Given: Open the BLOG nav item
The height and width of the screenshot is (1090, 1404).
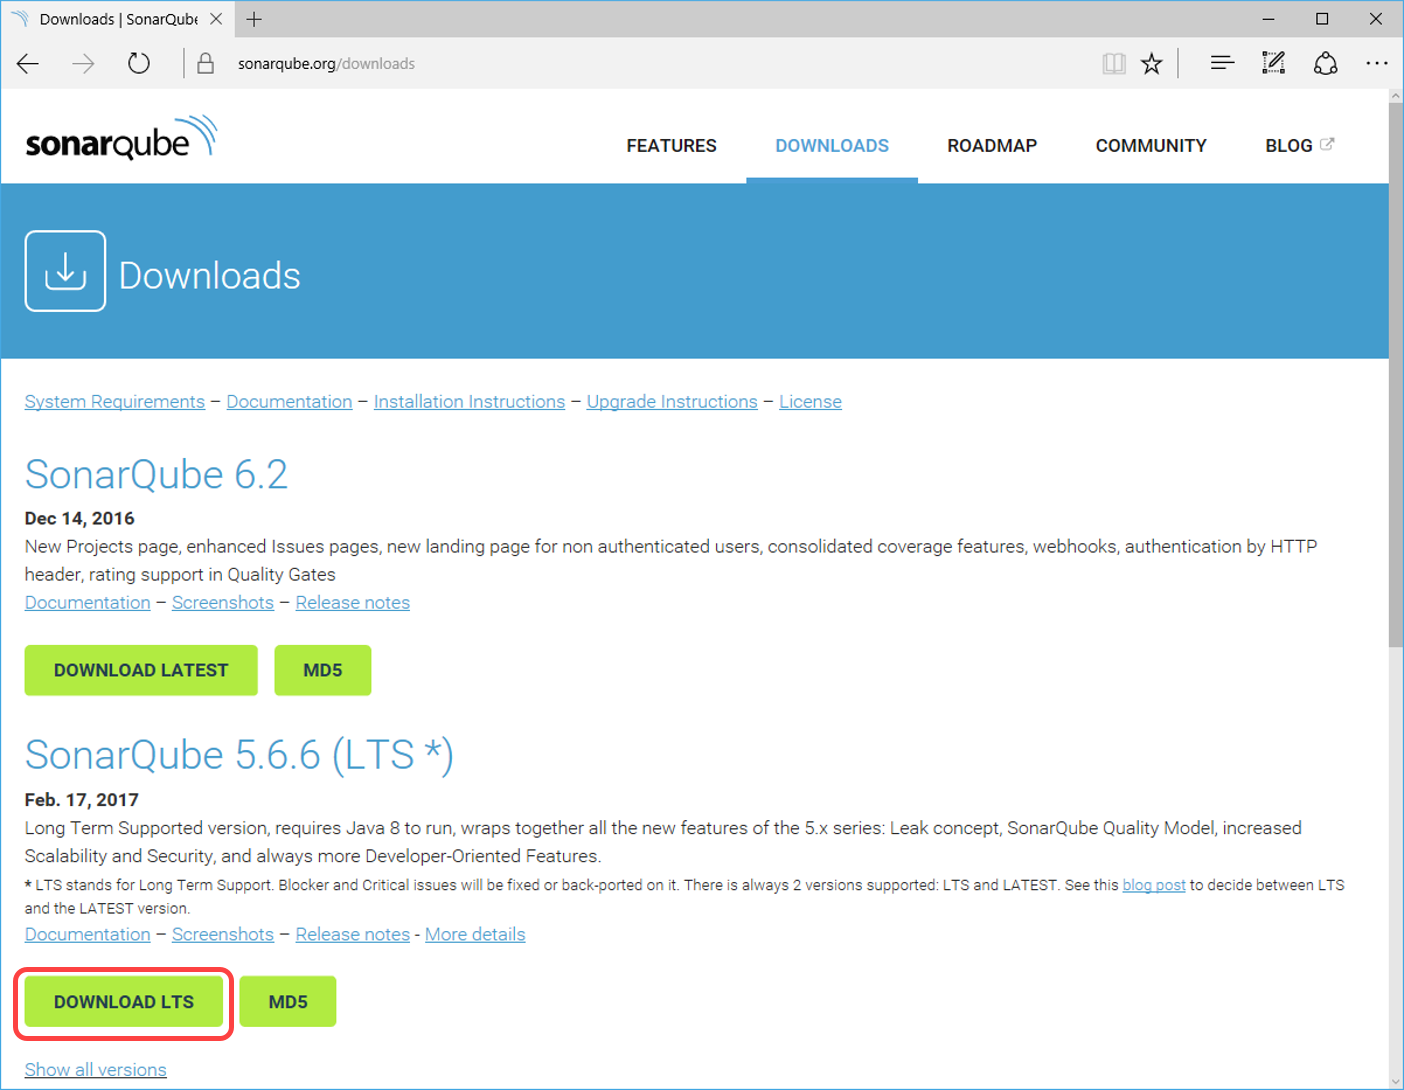Looking at the screenshot, I should coord(1288,146).
